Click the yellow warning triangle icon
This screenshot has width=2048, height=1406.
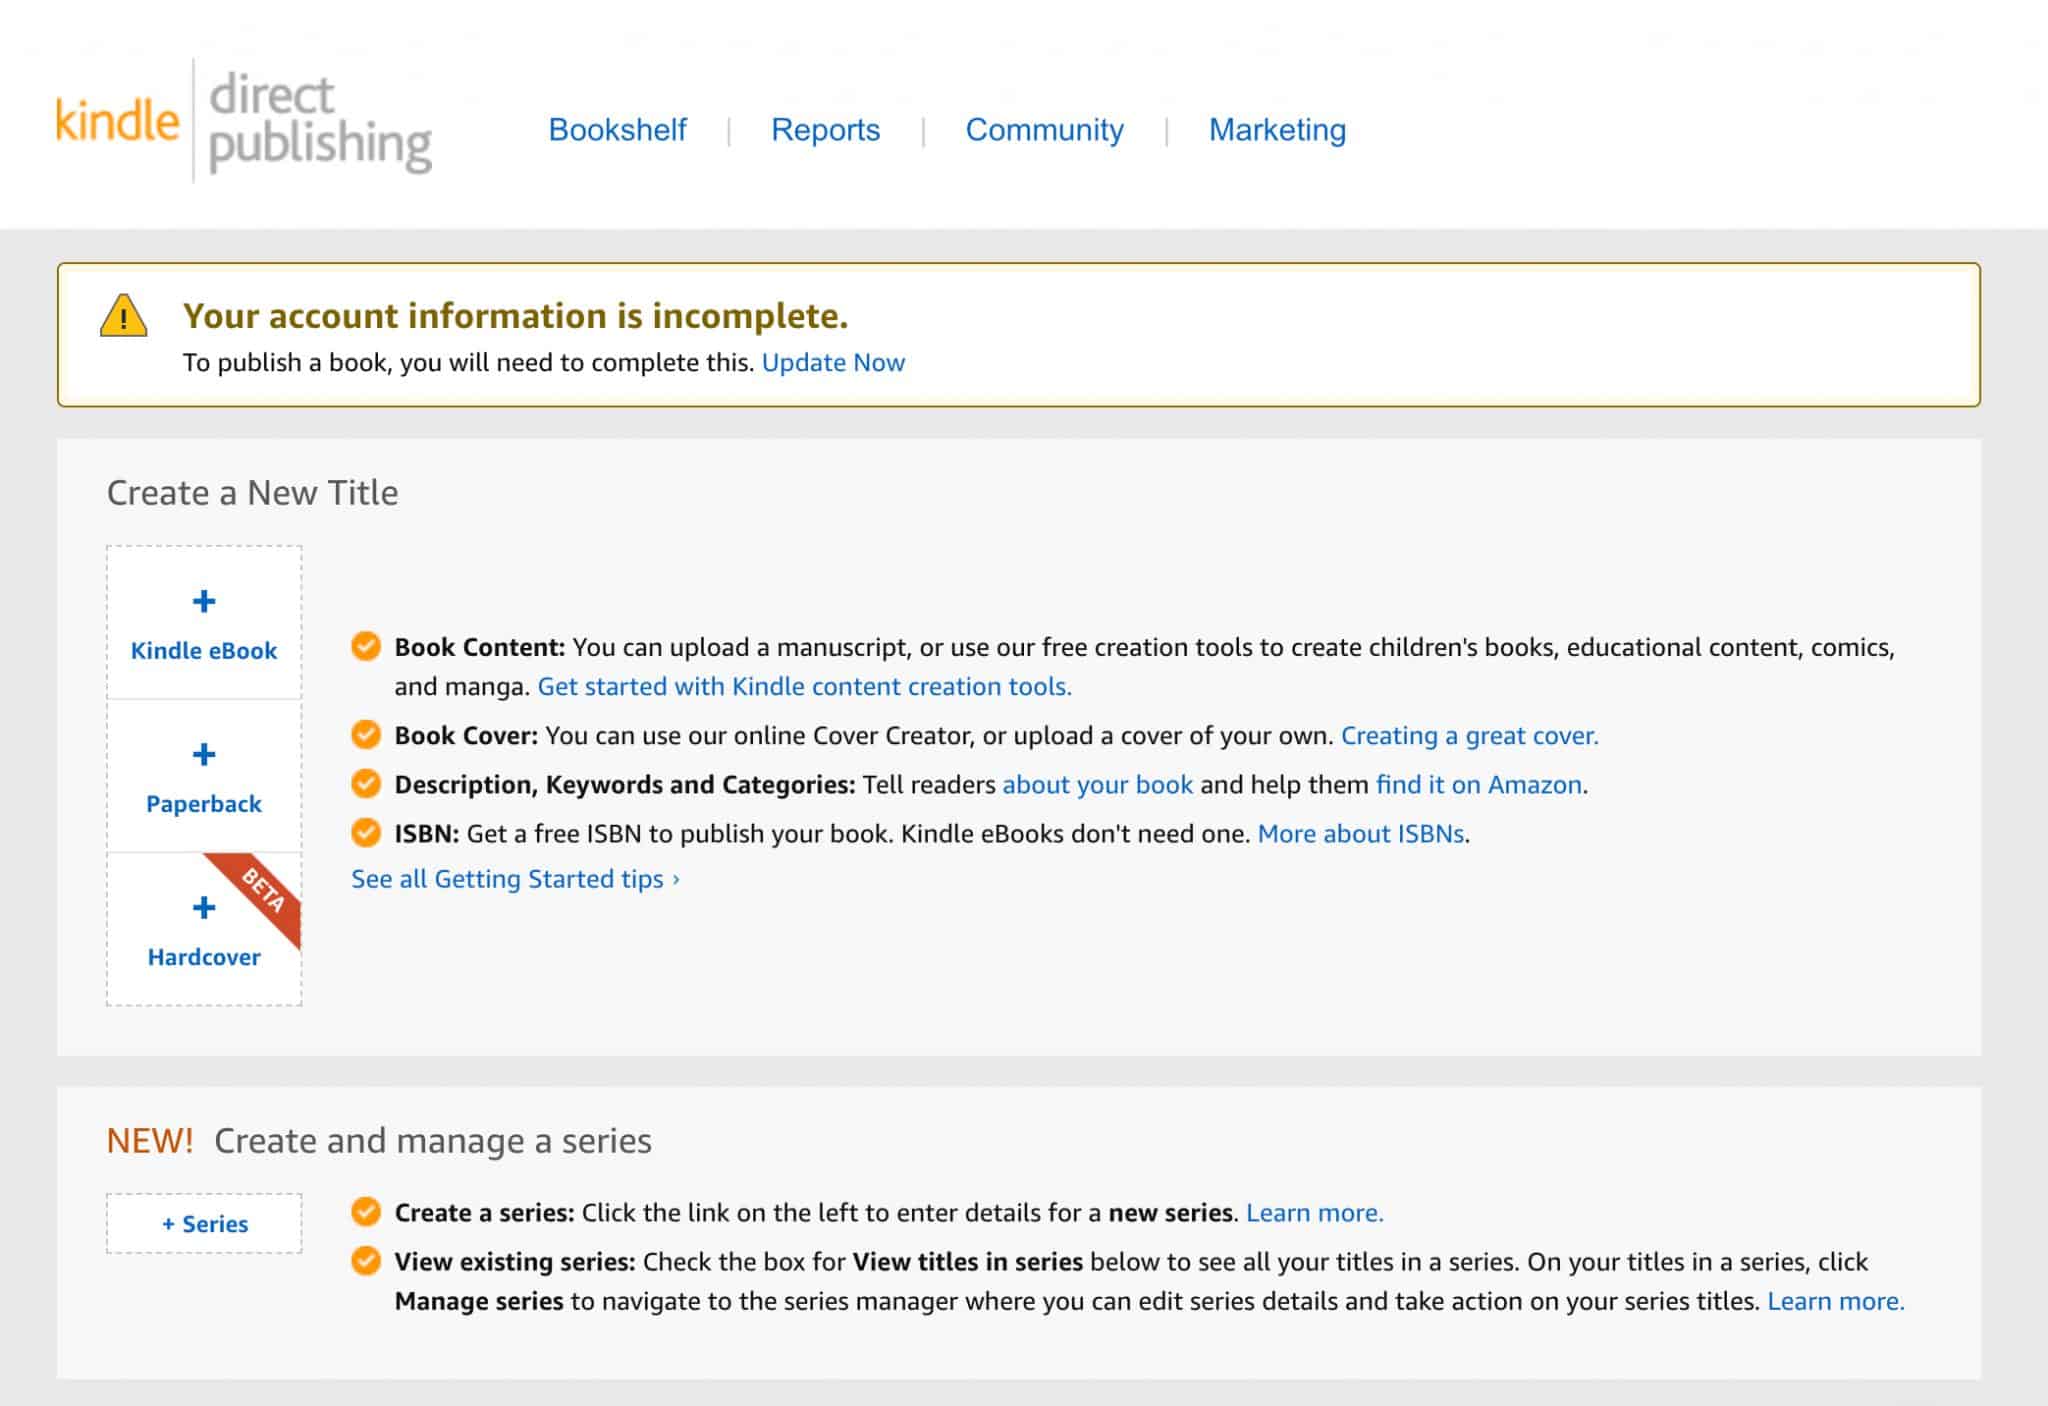[124, 316]
